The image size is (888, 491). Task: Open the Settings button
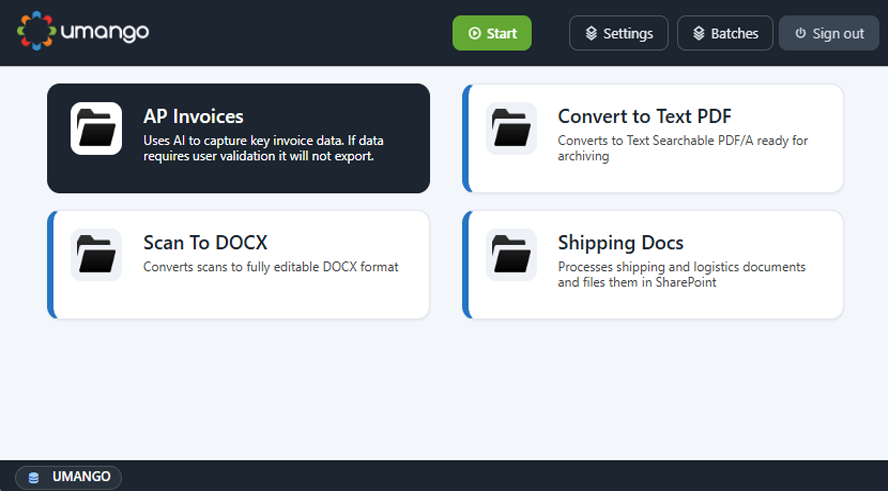[x=618, y=33]
